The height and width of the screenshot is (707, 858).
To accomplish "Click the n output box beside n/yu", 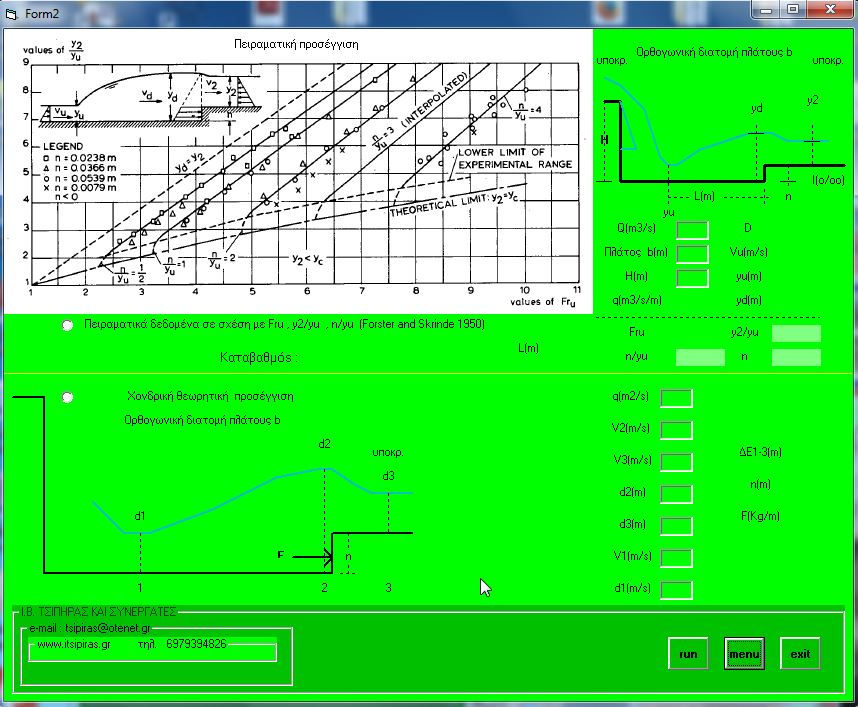I will point(796,357).
